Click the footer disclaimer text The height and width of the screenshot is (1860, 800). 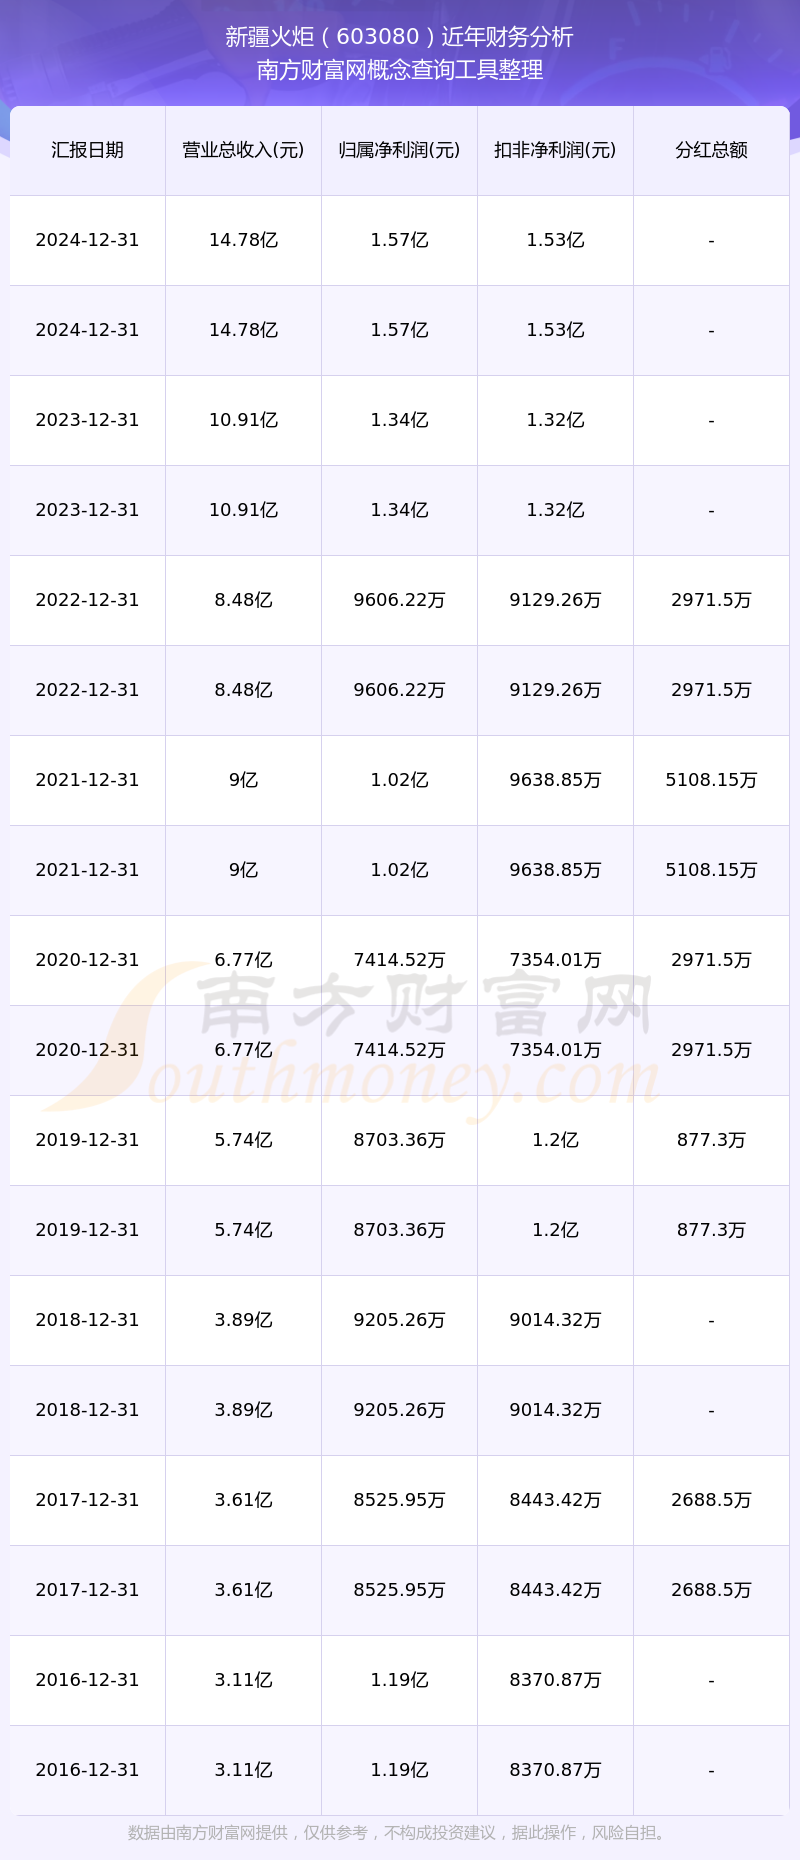[x=399, y=1833]
